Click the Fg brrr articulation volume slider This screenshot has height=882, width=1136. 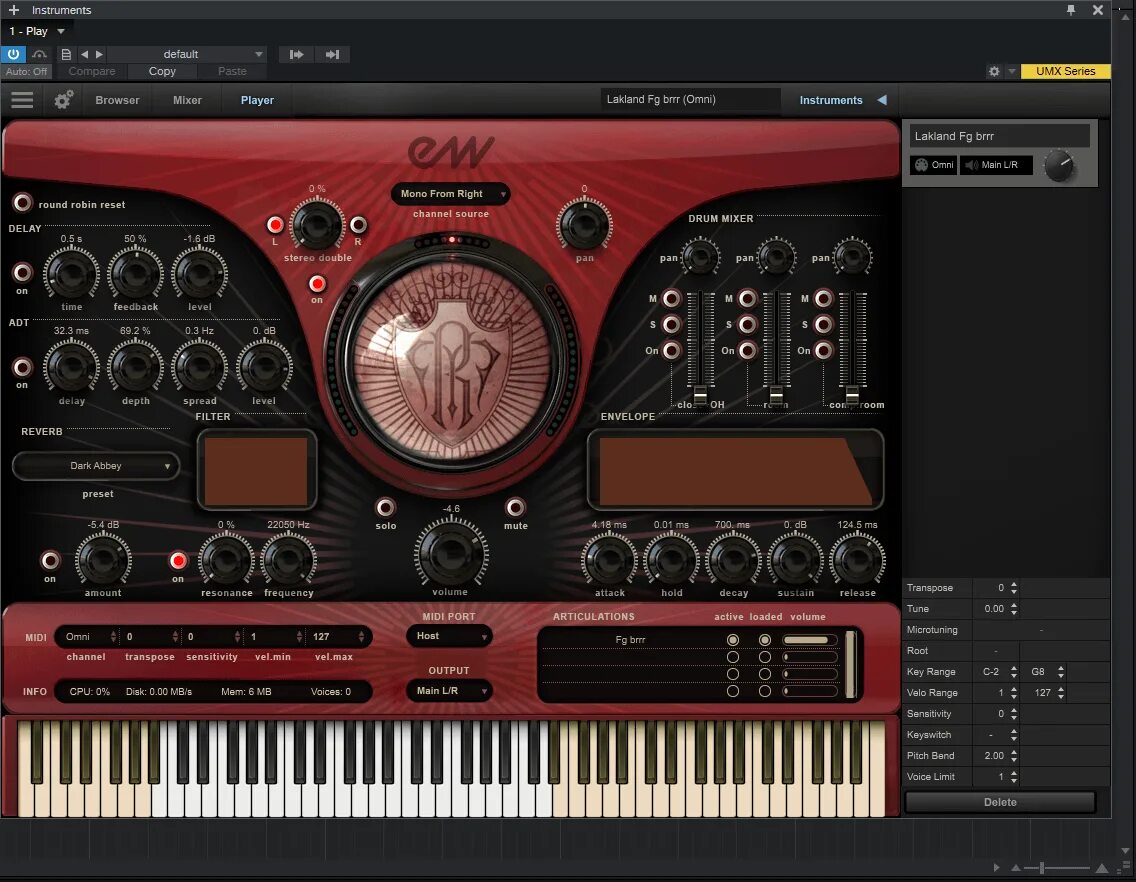pyautogui.click(x=810, y=640)
